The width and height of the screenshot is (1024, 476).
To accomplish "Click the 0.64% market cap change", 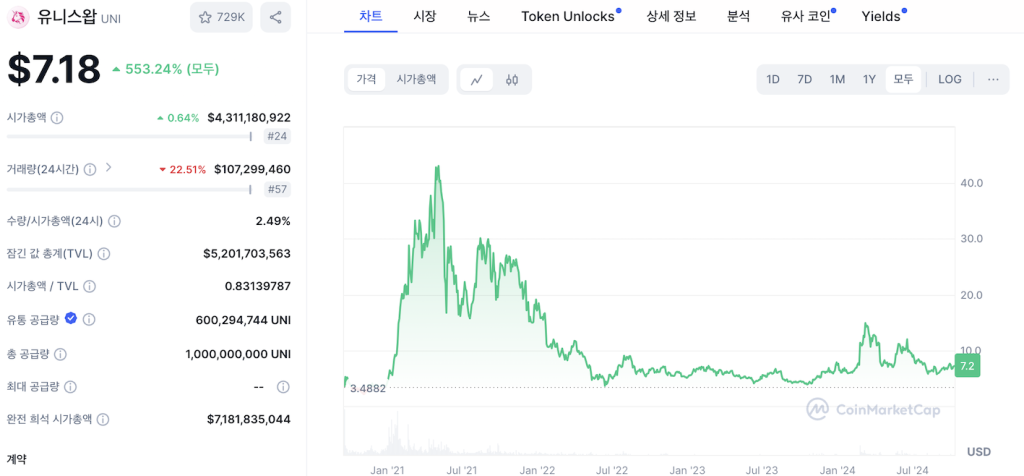I will (178, 118).
